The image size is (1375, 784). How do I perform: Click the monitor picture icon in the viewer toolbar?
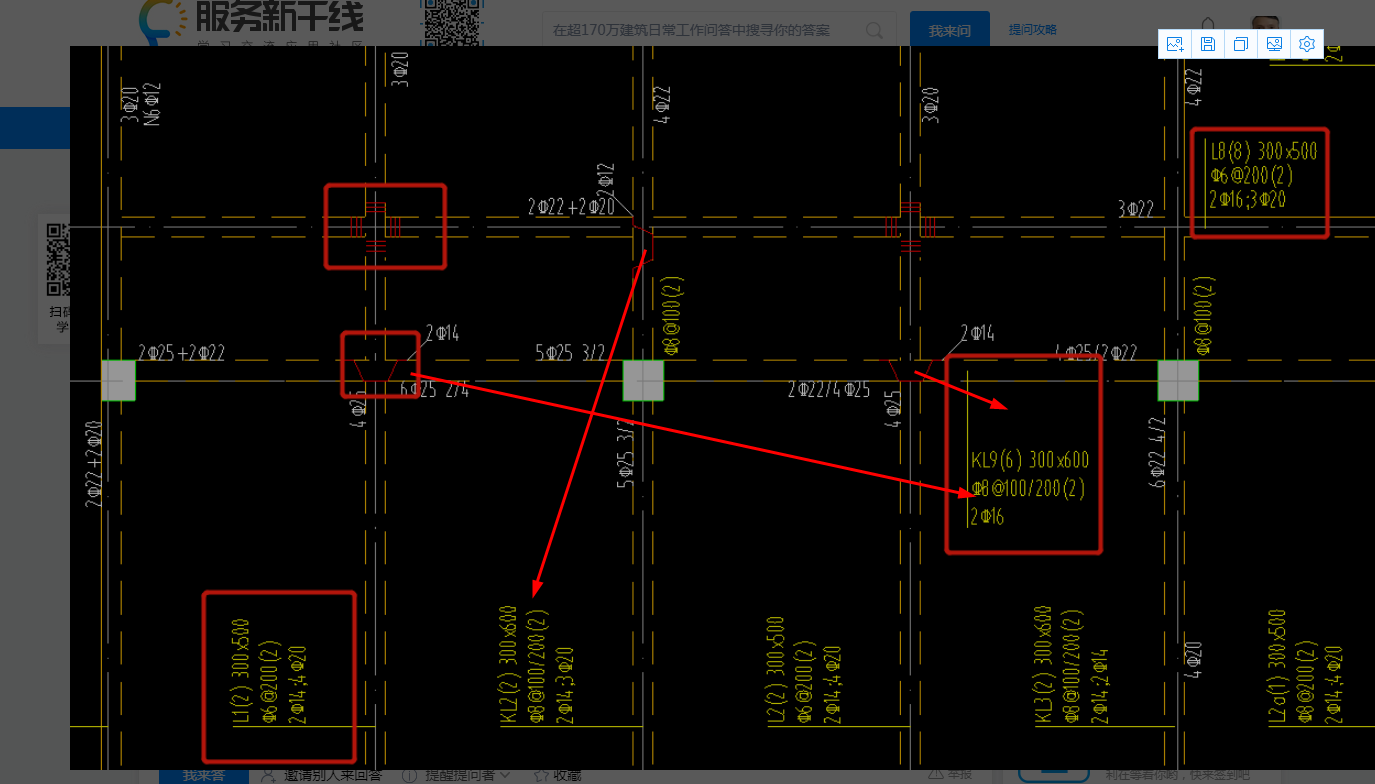1274,44
